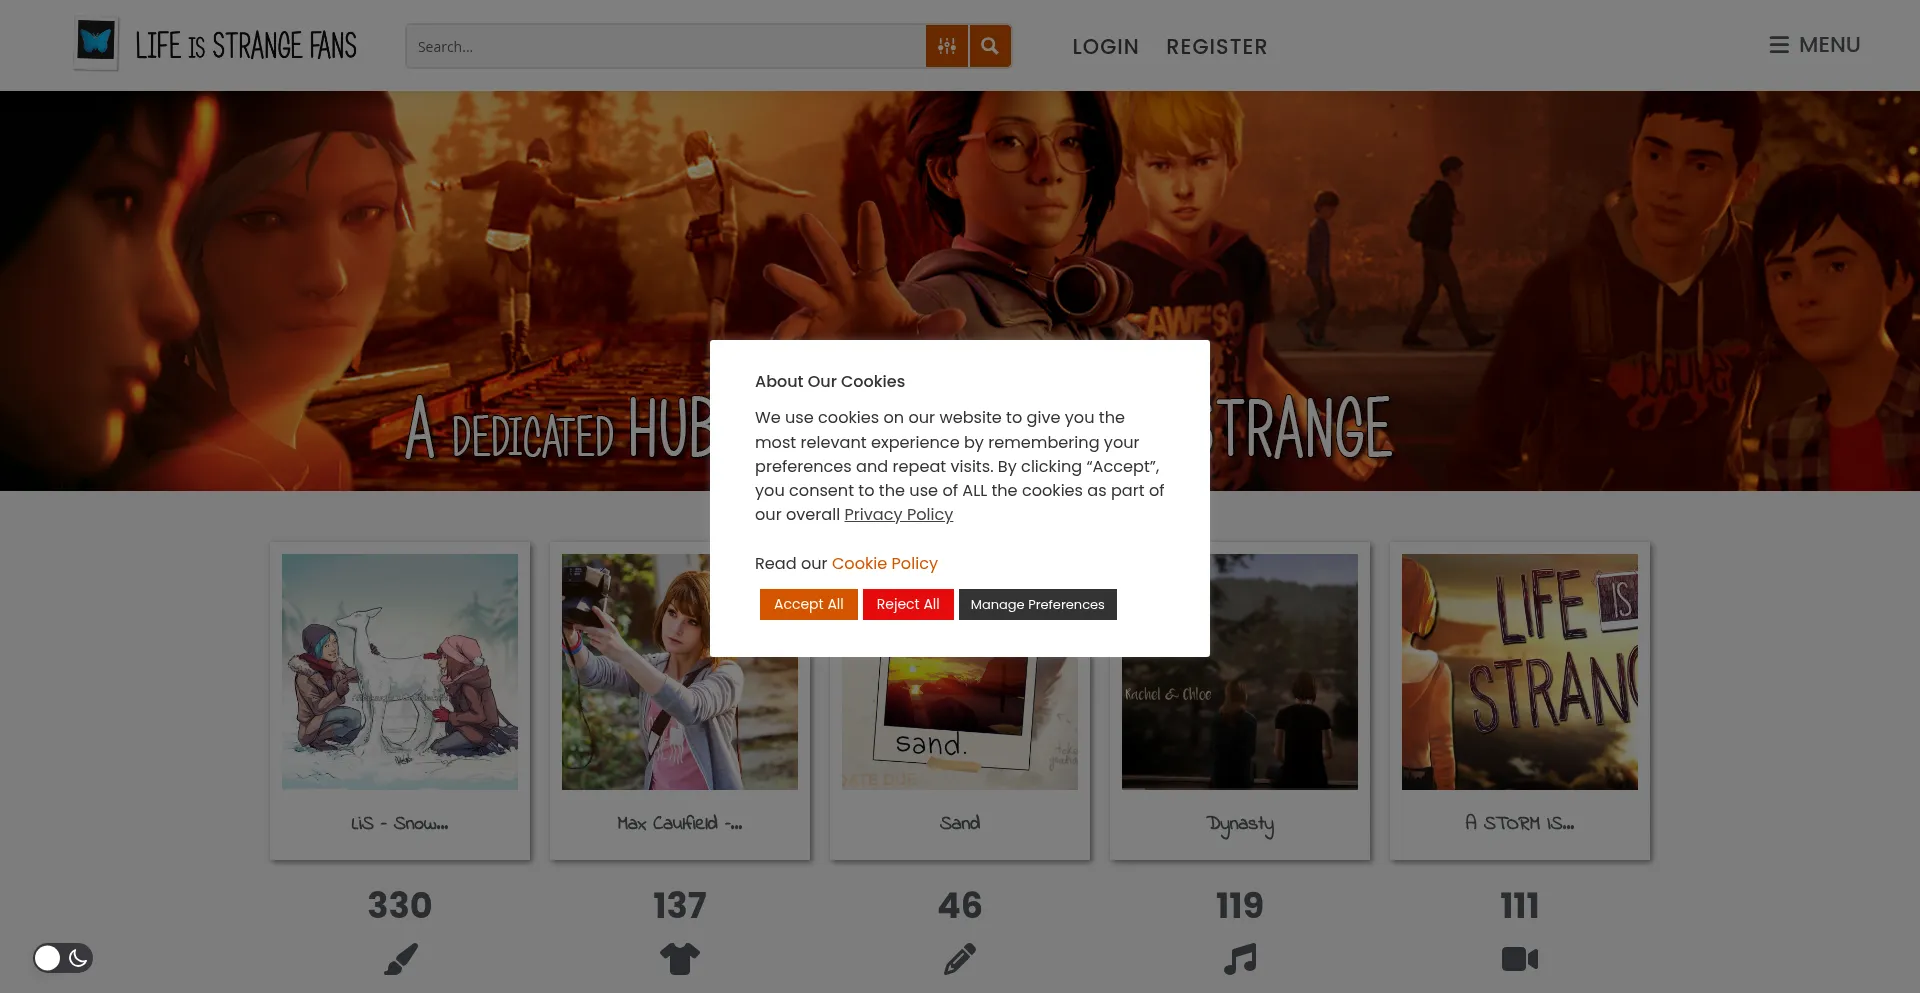Open the LiS - Snow artwork thumbnail

pos(400,672)
